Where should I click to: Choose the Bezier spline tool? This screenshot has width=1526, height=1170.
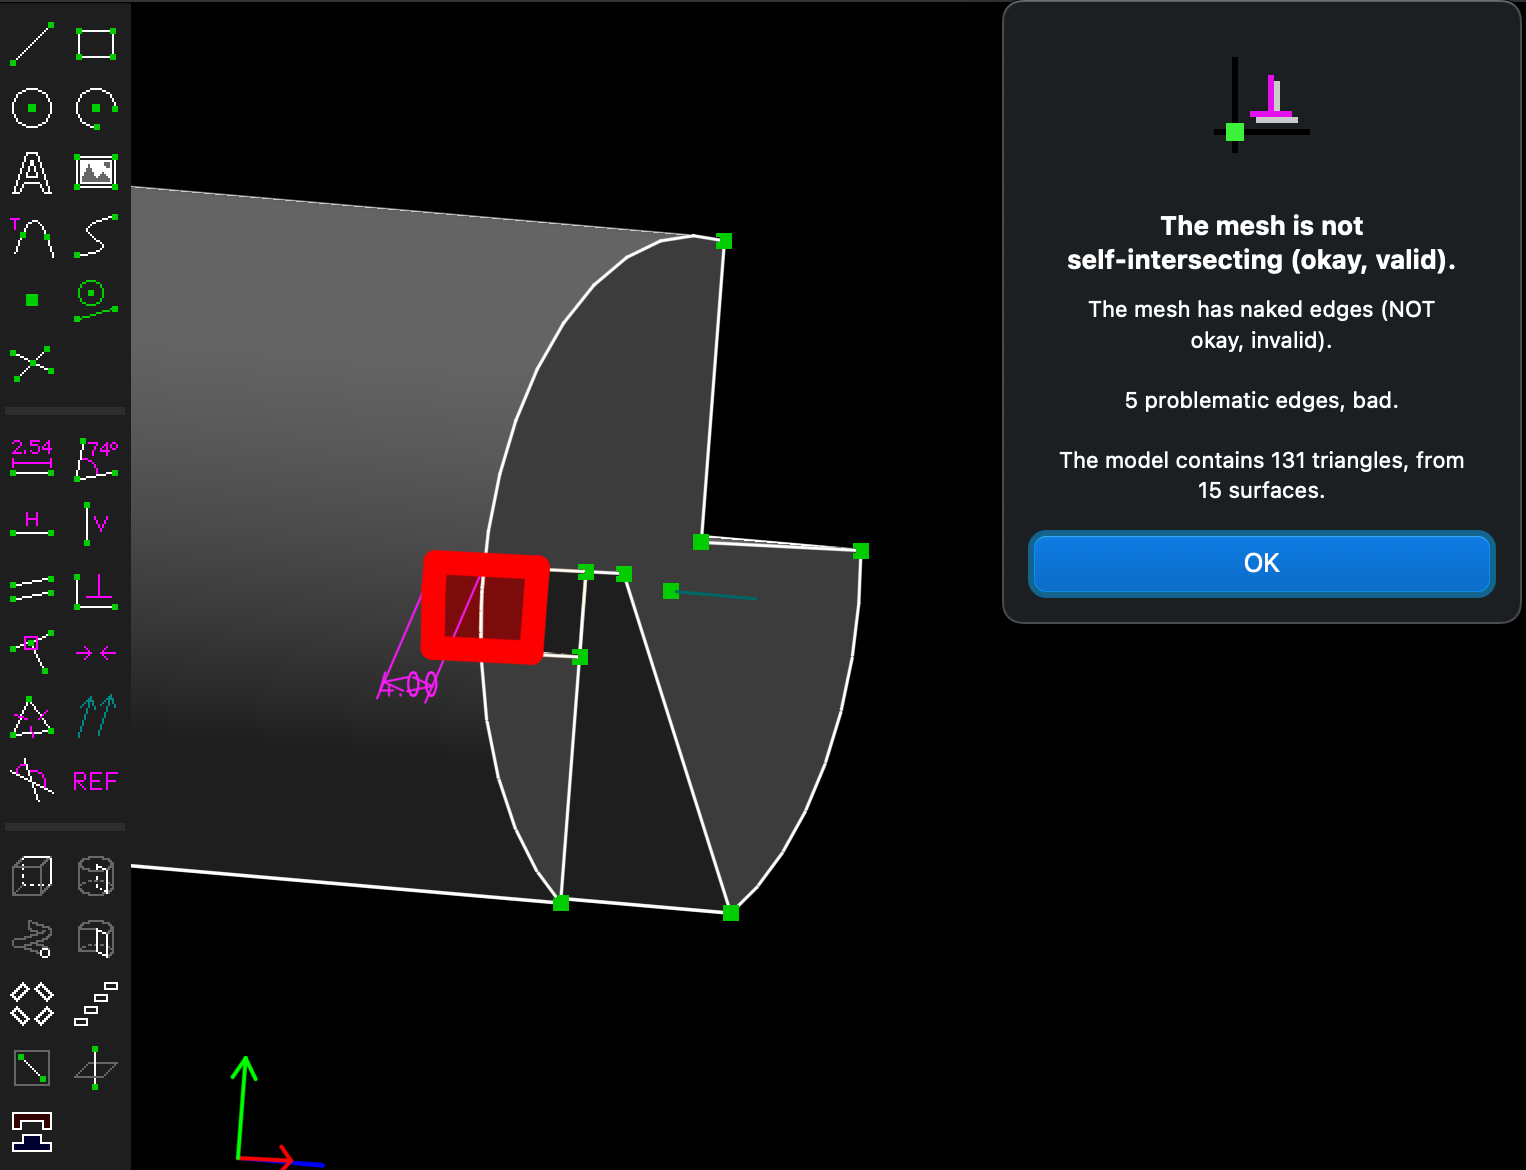tap(96, 237)
